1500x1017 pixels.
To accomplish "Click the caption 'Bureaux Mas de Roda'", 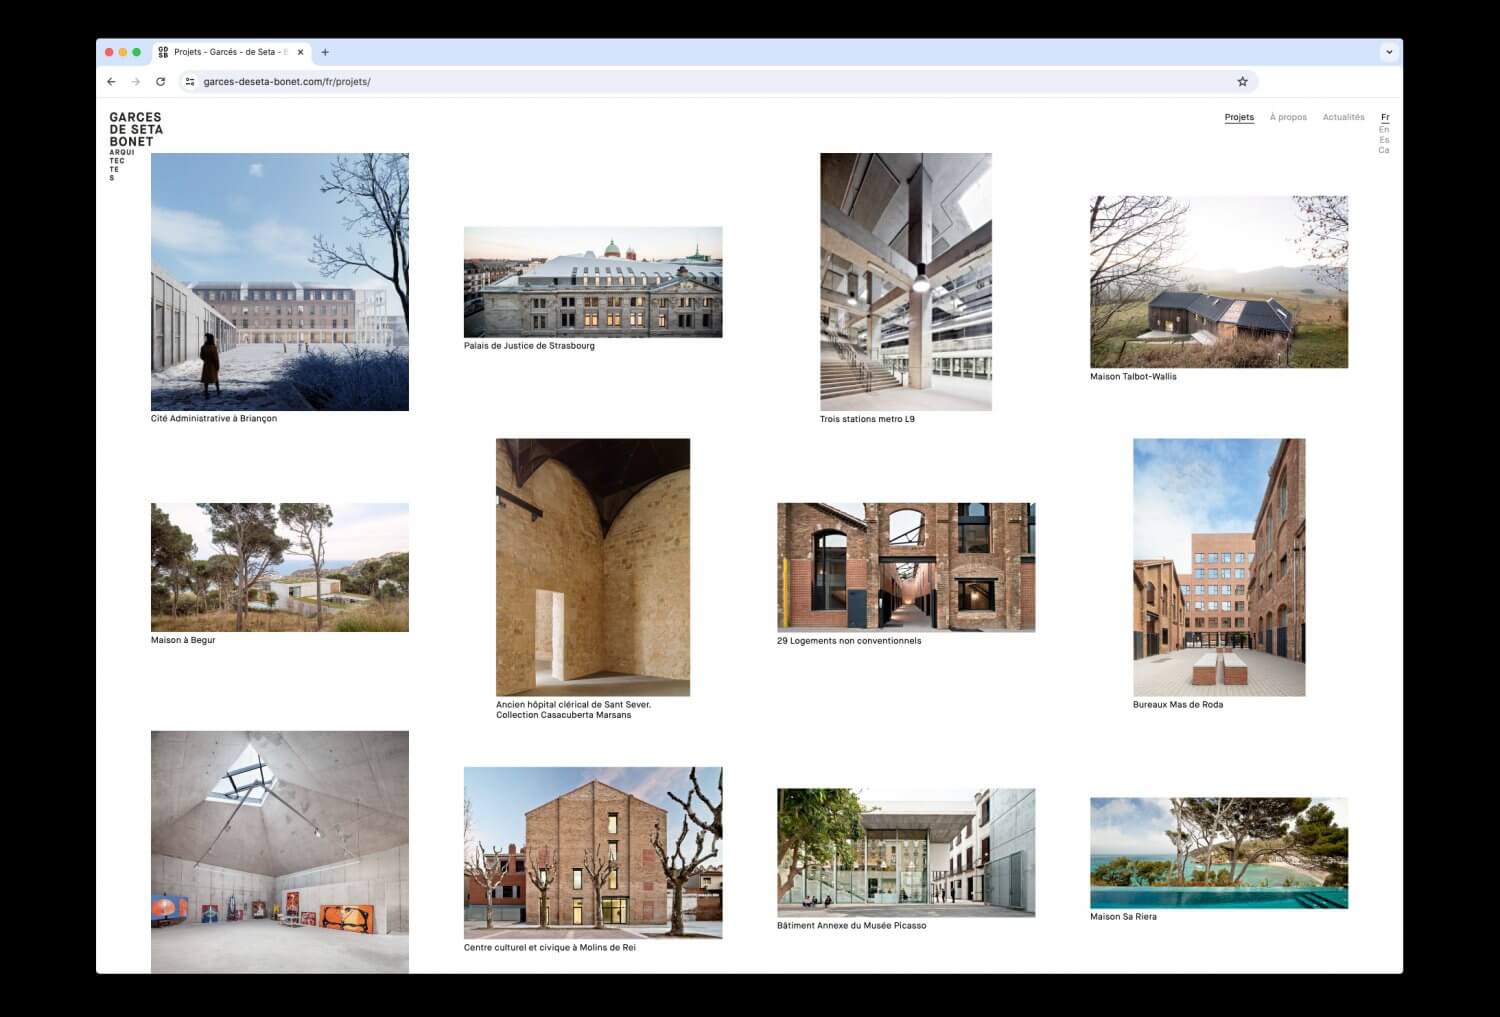I will (1178, 705).
